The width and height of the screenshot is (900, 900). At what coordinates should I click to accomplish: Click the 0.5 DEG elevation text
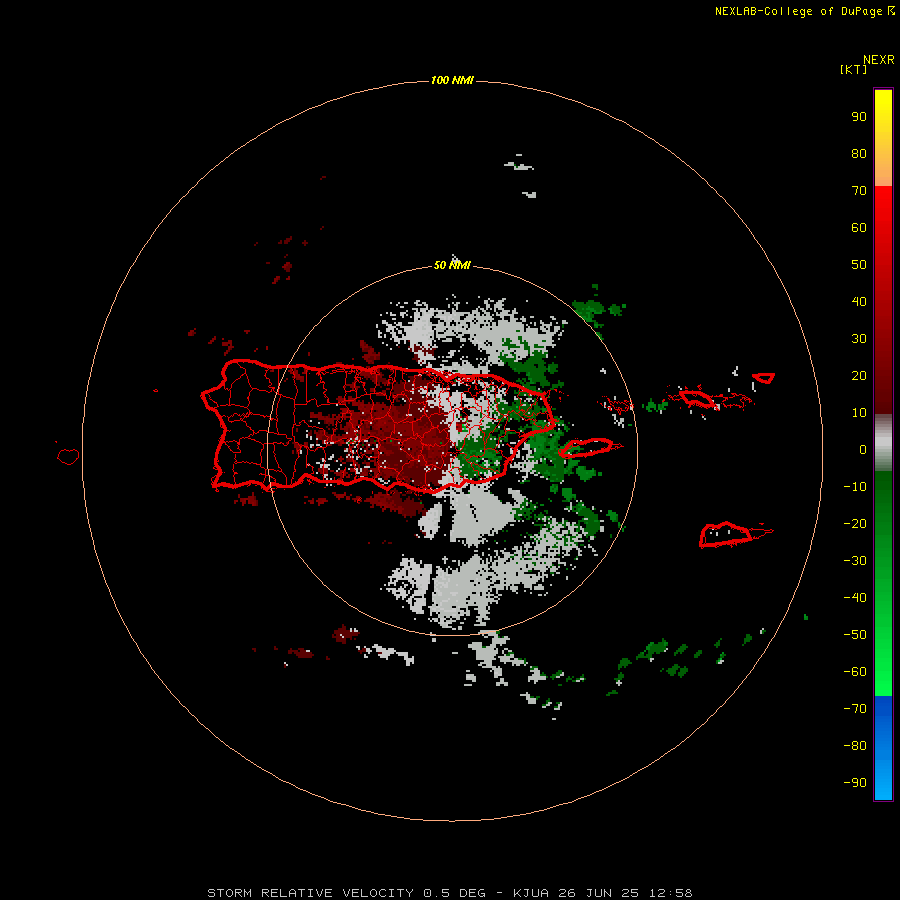(455, 893)
